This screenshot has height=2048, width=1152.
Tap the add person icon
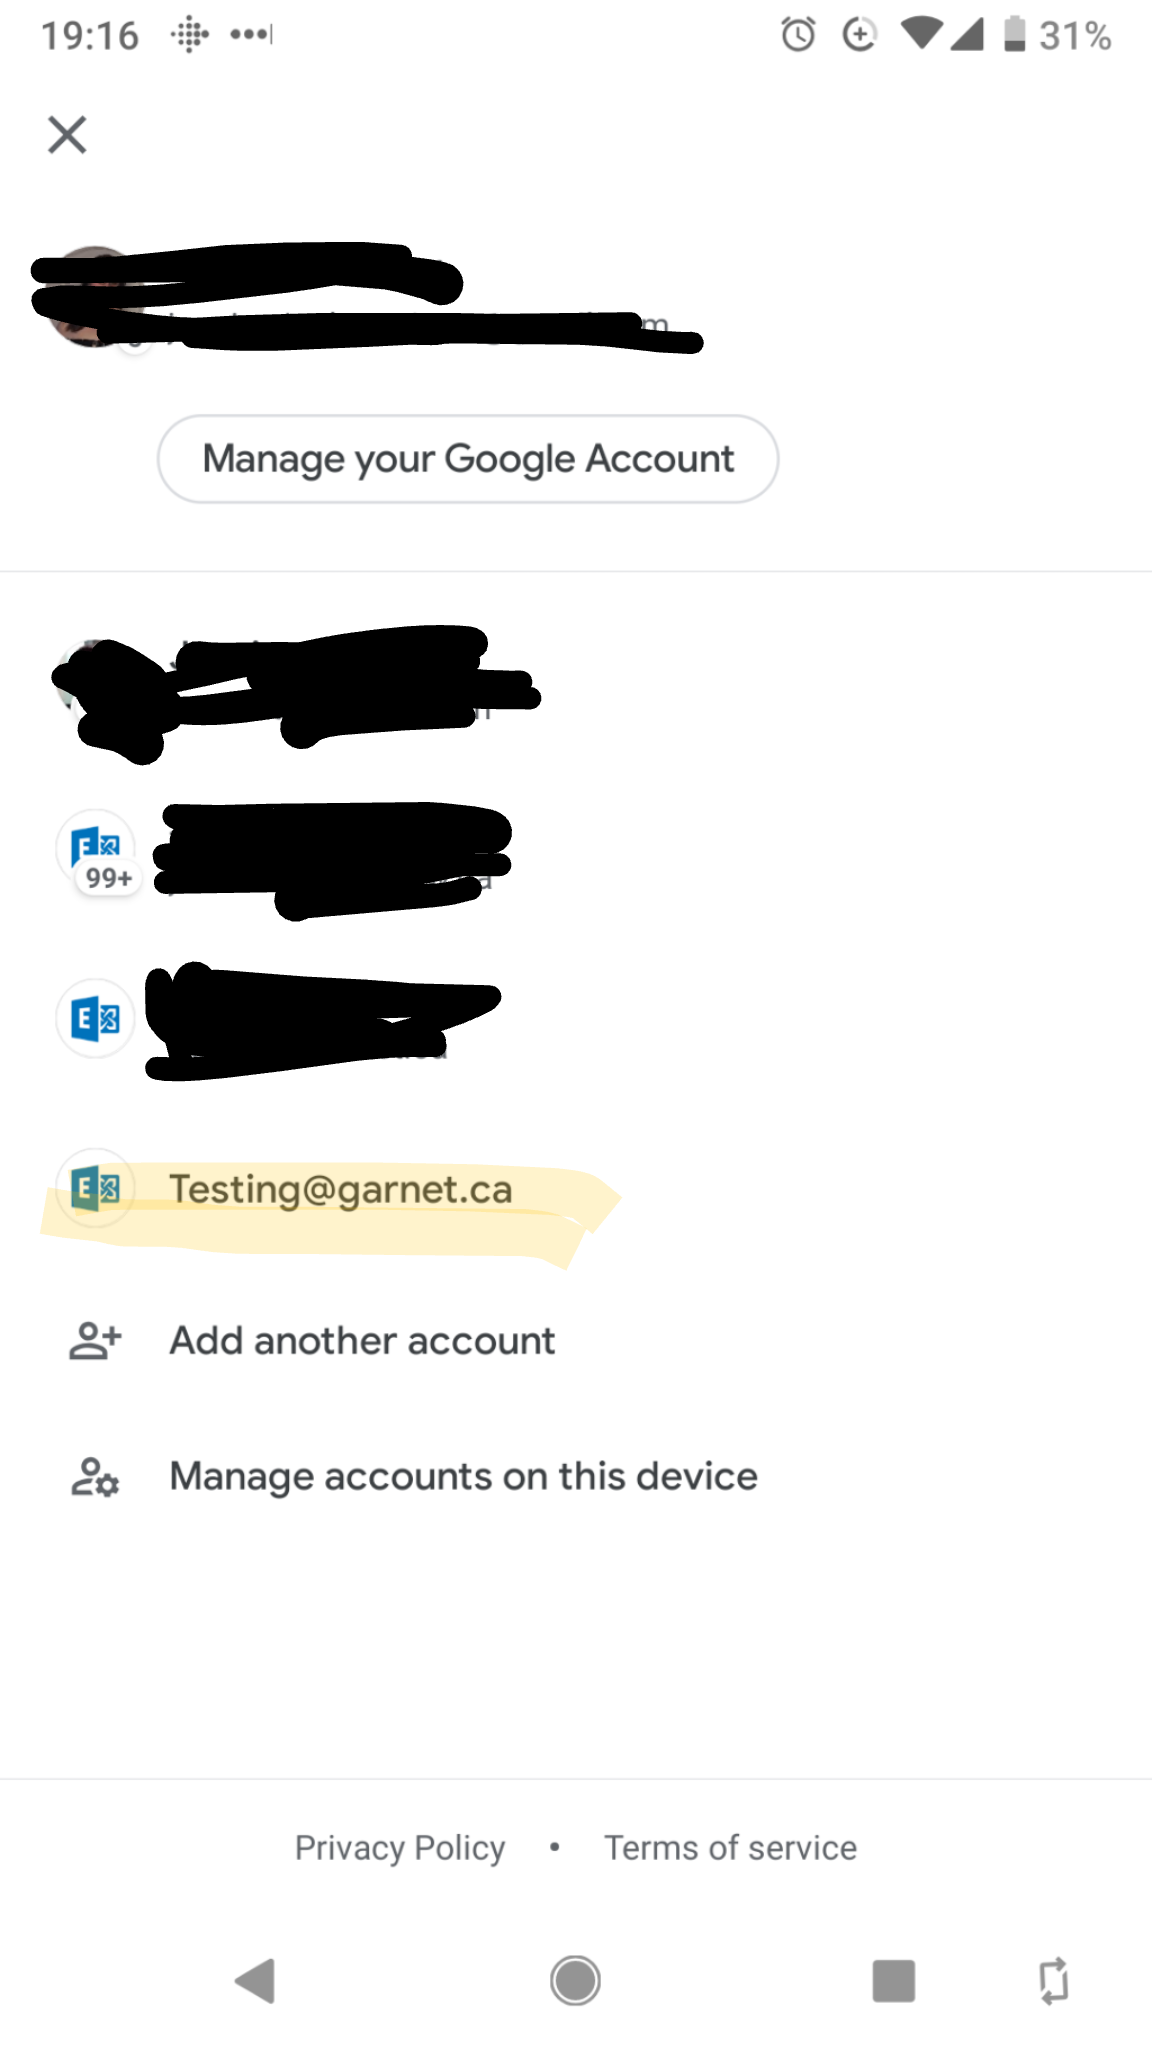click(95, 1341)
